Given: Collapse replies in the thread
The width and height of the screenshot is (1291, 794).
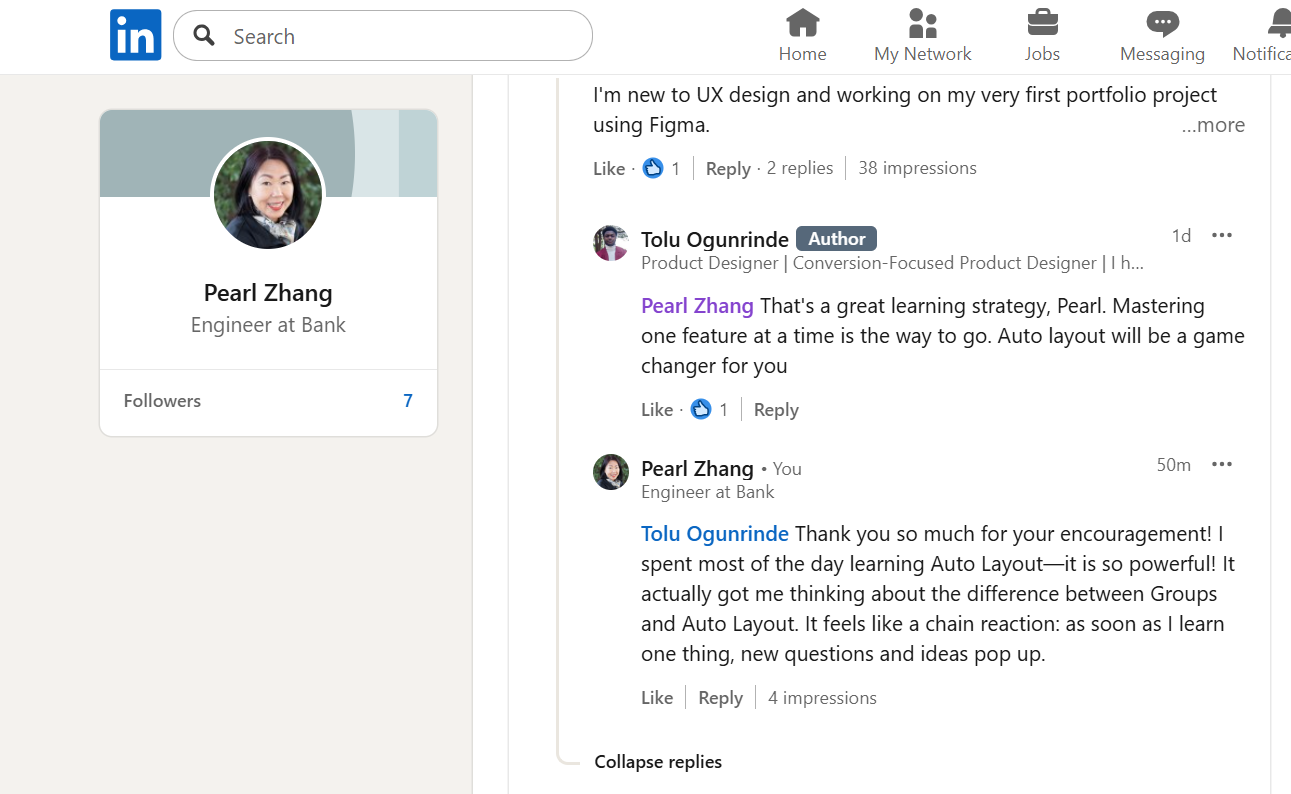Looking at the screenshot, I should (x=658, y=762).
